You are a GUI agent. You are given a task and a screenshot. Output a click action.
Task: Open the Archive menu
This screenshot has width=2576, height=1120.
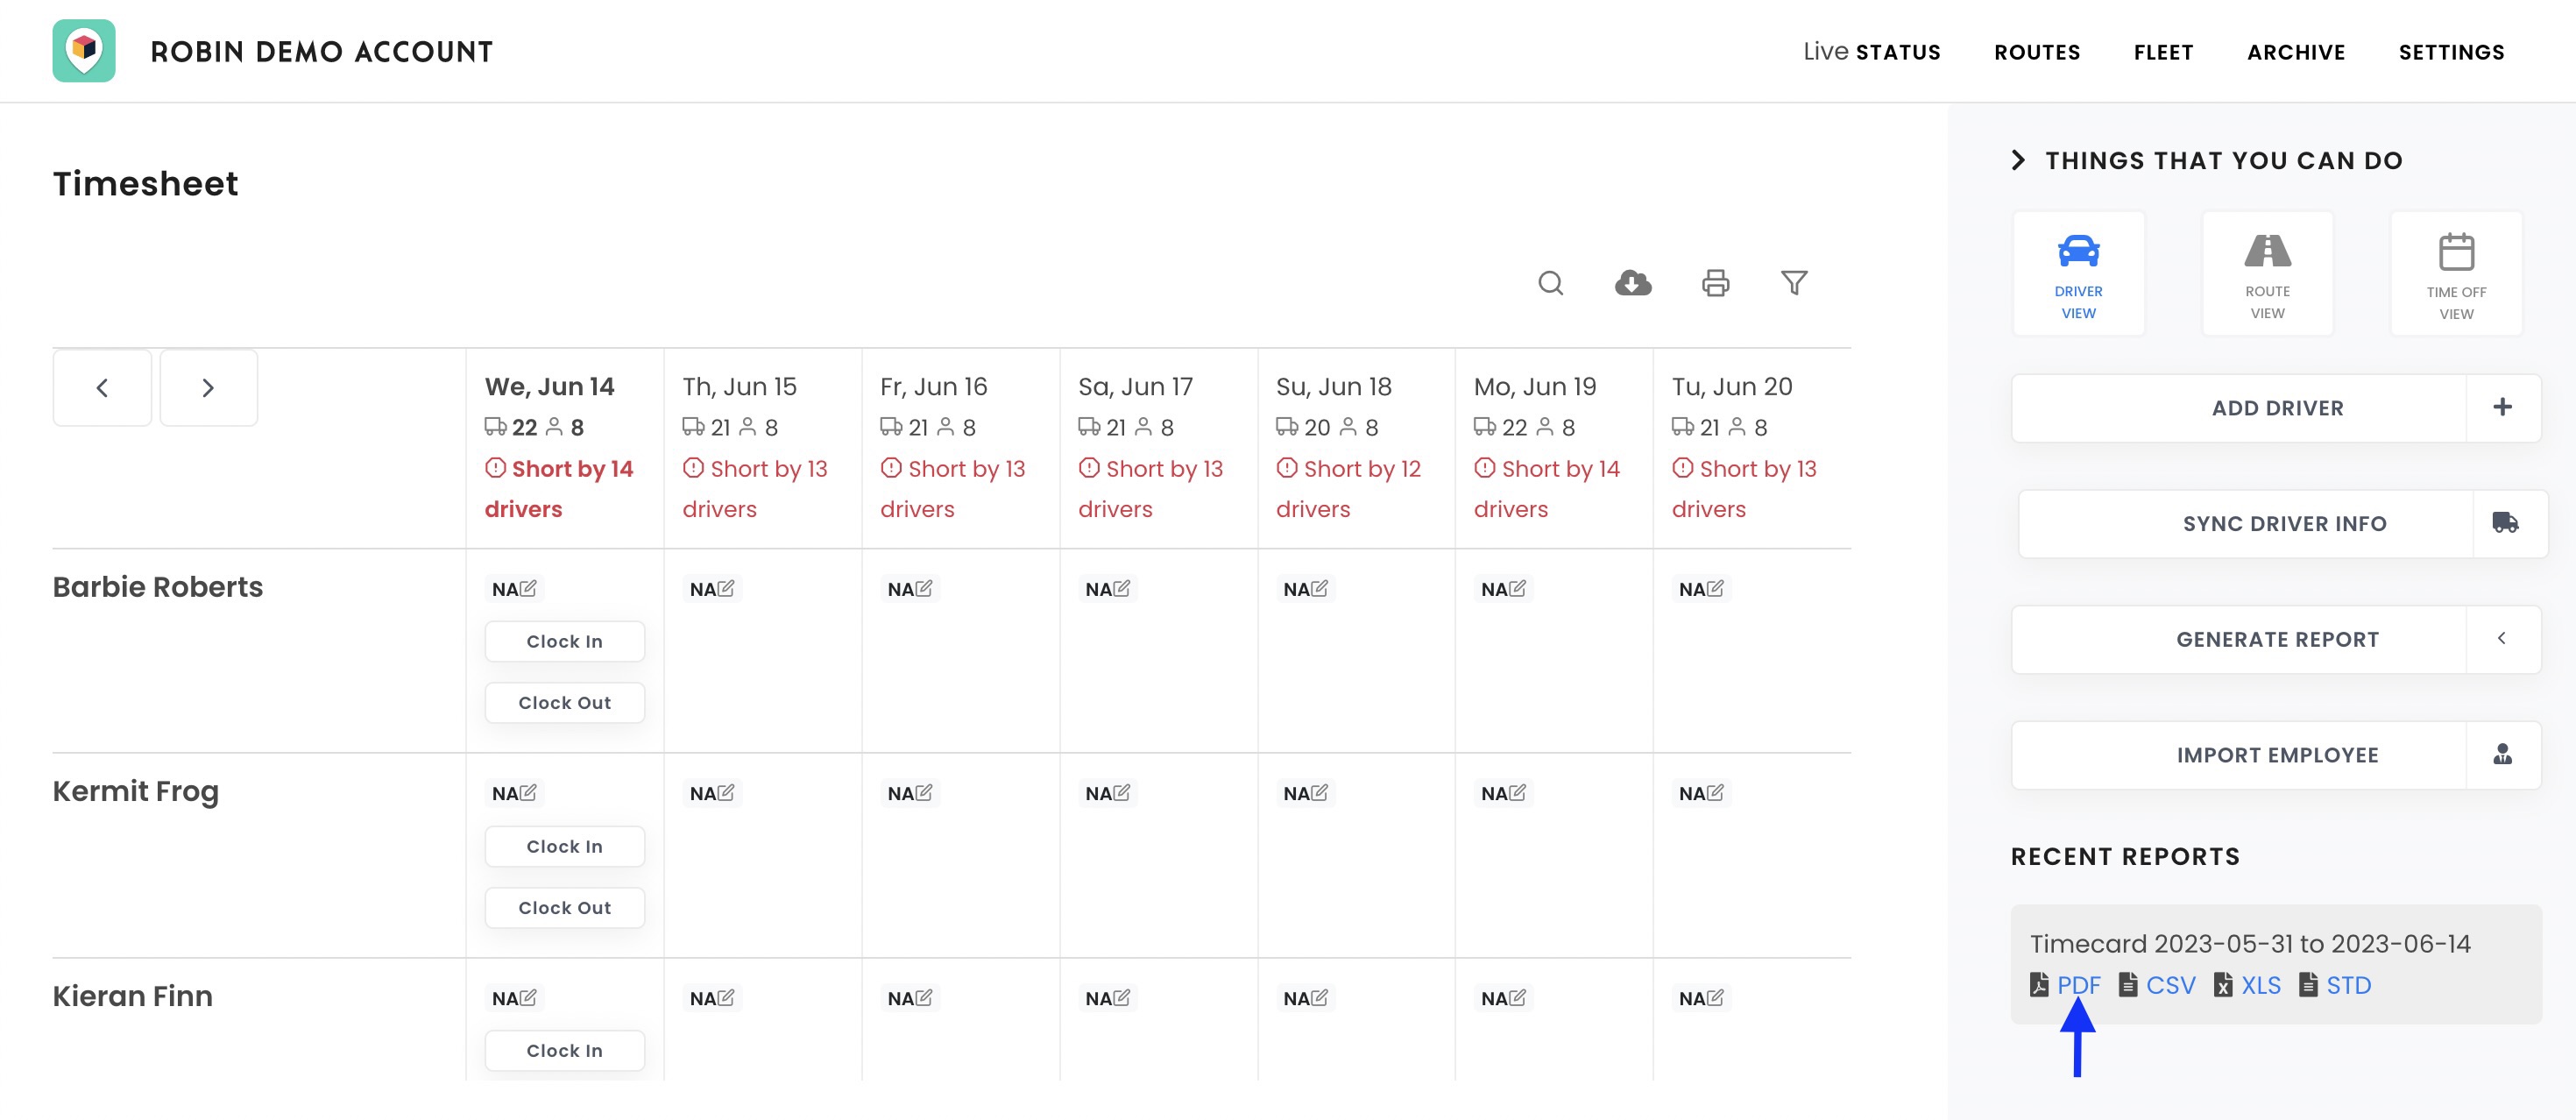(2296, 52)
